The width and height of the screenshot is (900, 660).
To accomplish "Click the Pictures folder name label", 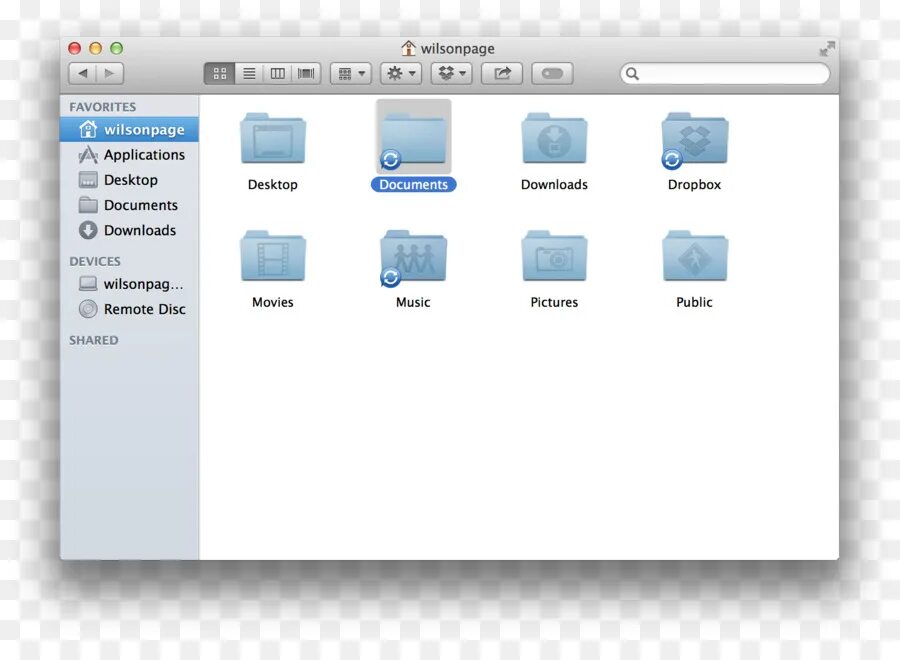I will tap(554, 302).
